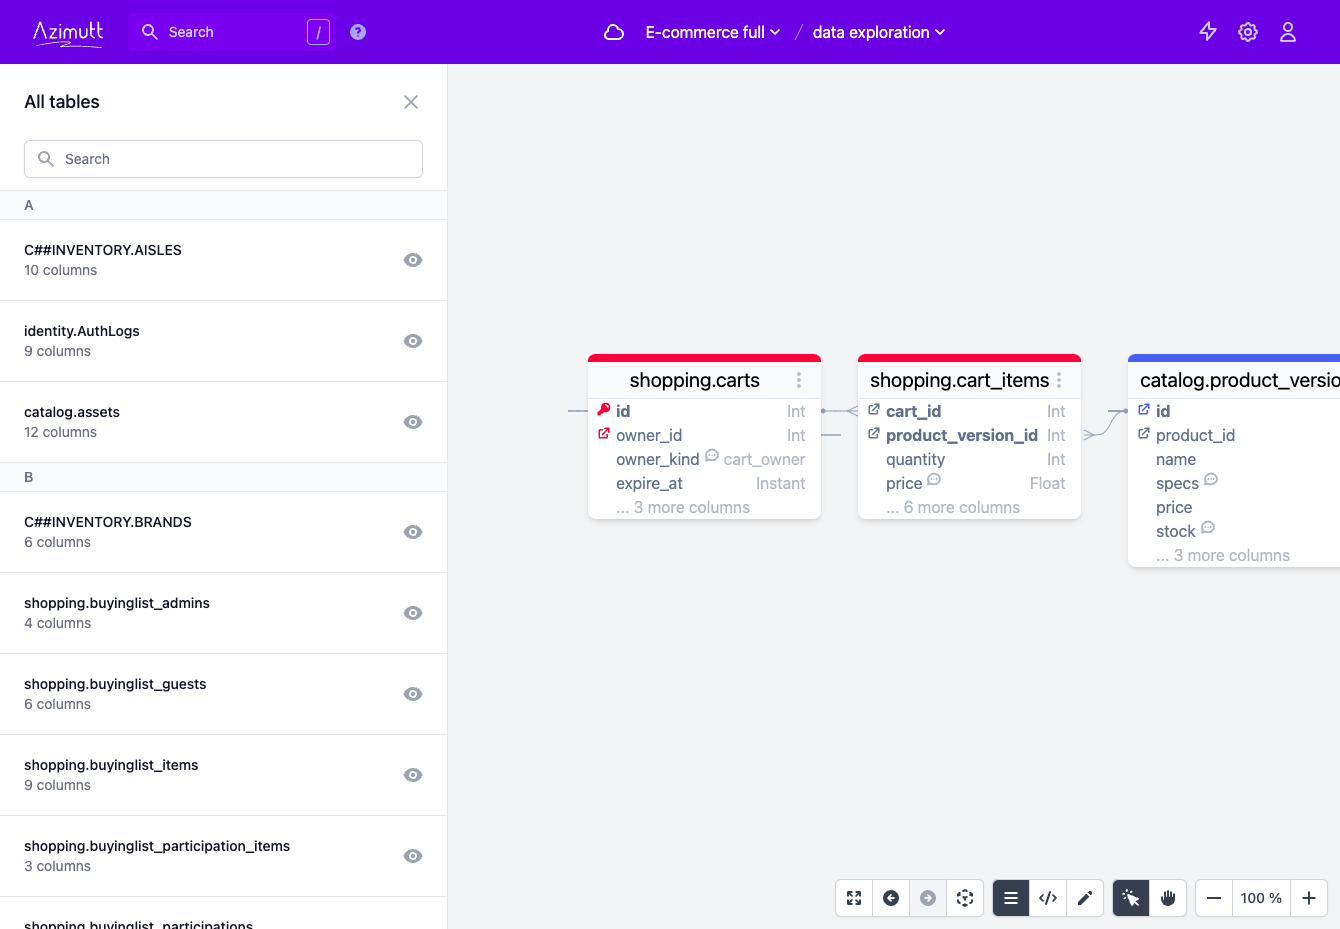The width and height of the screenshot is (1340, 929).
Task: Show shopping.buyinglist_guests table via eye icon
Action: tap(413, 694)
